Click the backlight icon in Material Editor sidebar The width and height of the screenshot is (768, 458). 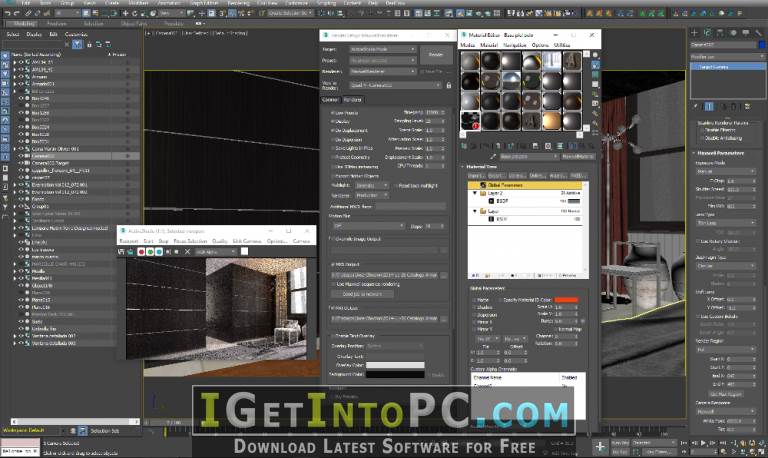pyautogui.click(x=595, y=65)
